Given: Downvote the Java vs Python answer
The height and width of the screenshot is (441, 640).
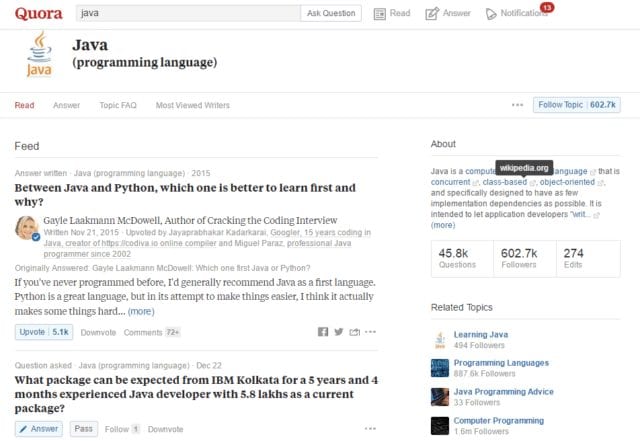Looking at the screenshot, I should tap(98, 332).
